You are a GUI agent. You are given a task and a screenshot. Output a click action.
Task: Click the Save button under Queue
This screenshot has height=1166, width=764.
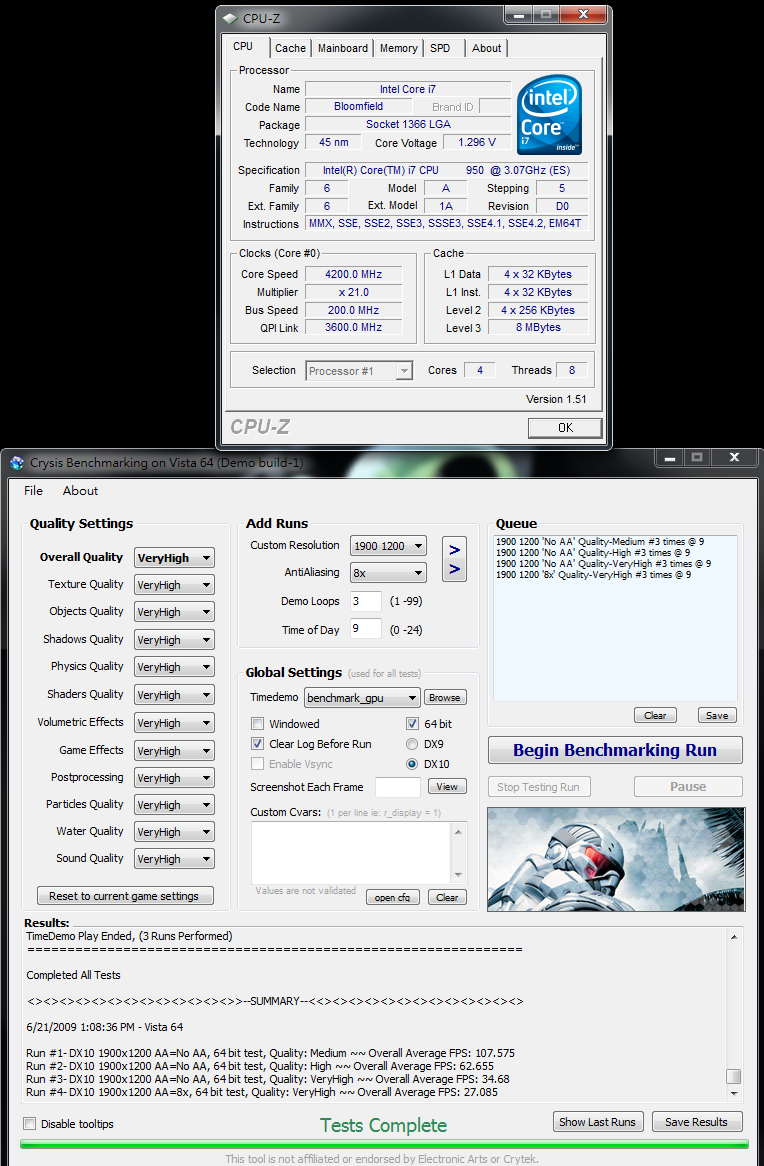717,715
